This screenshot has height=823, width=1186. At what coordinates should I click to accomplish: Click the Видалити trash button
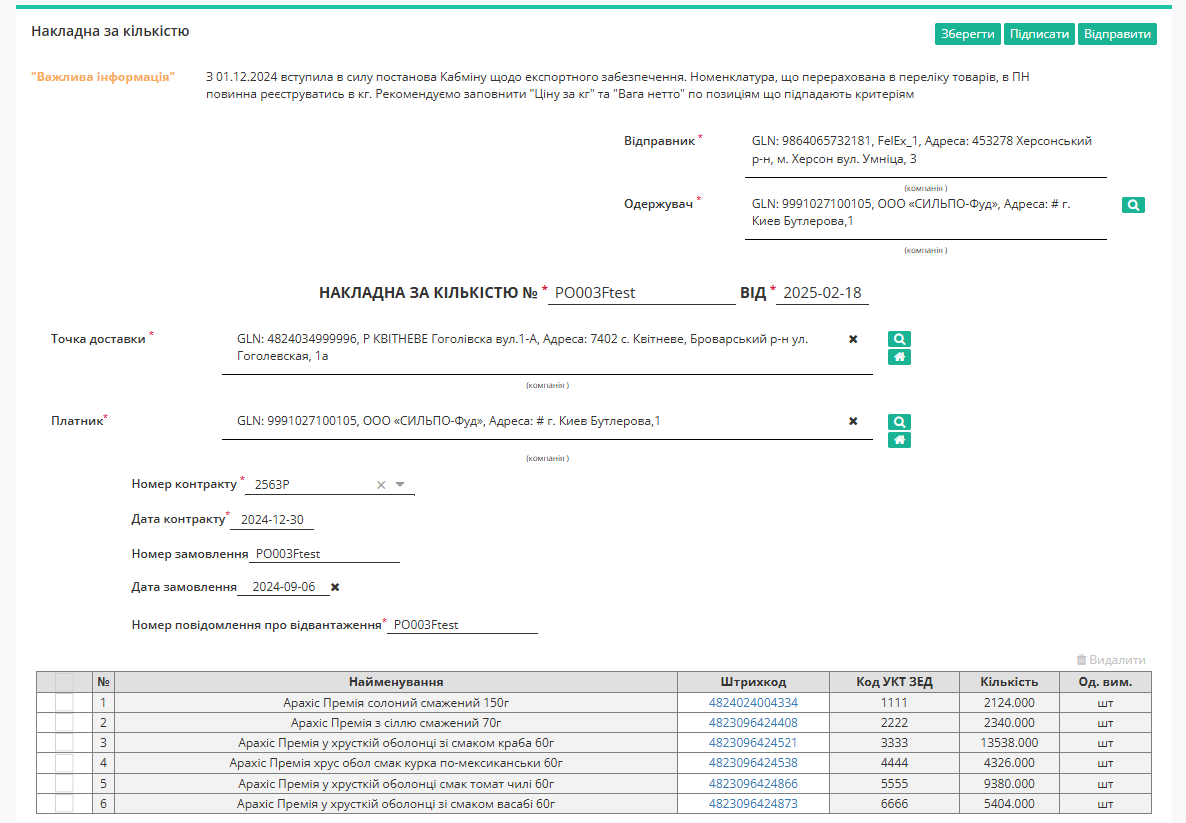click(x=1111, y=660)
